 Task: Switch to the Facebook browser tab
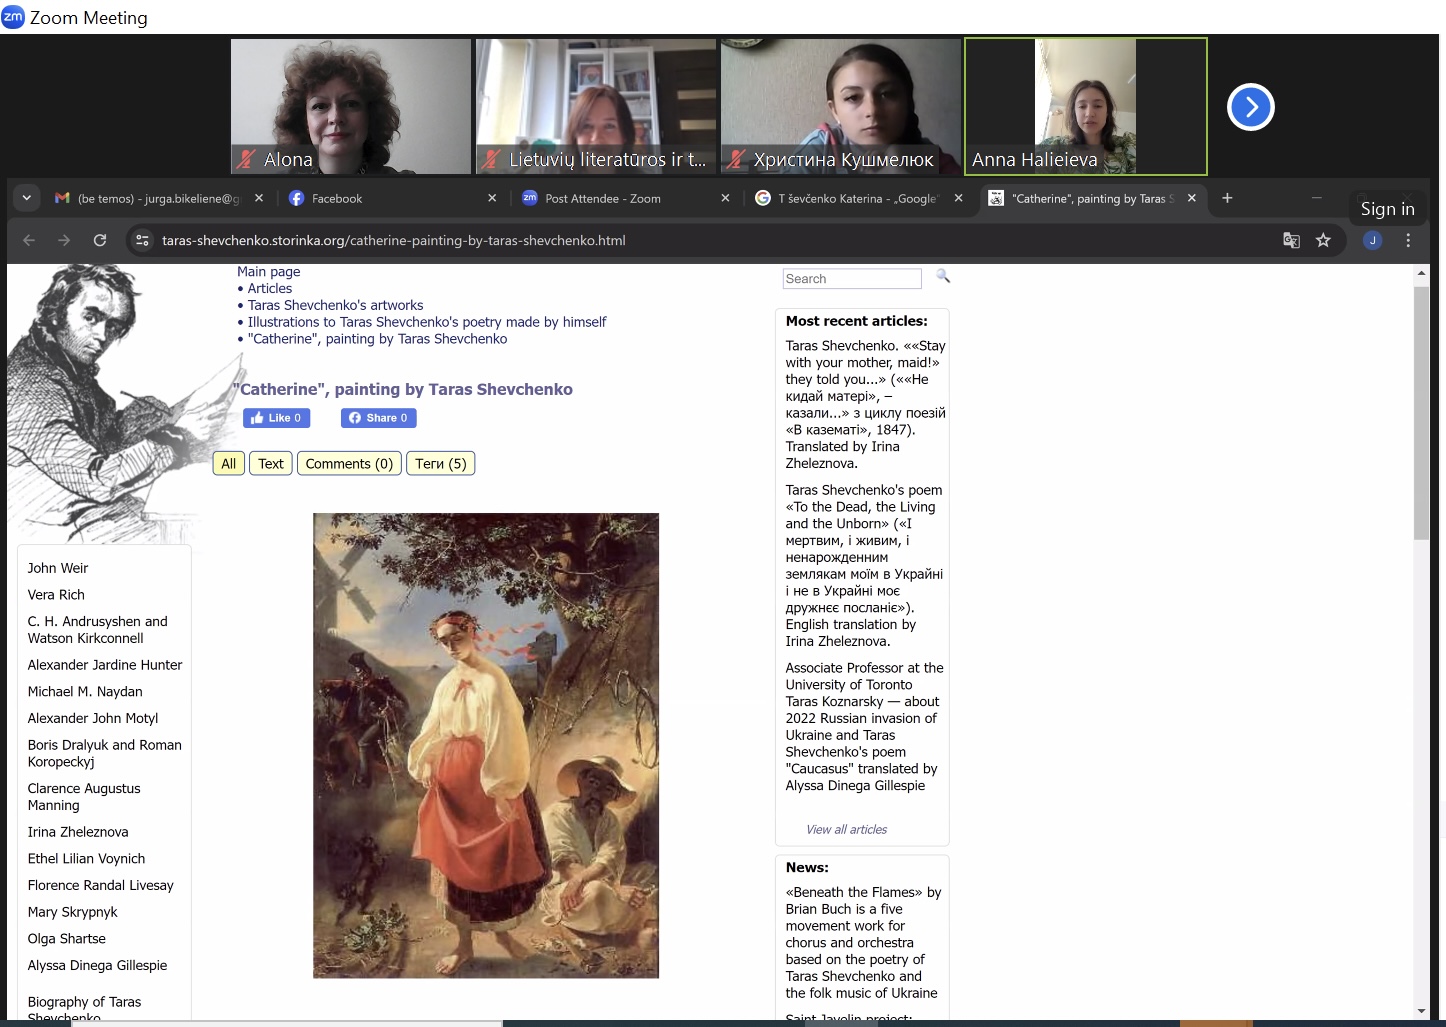click(x=392, y=198)
